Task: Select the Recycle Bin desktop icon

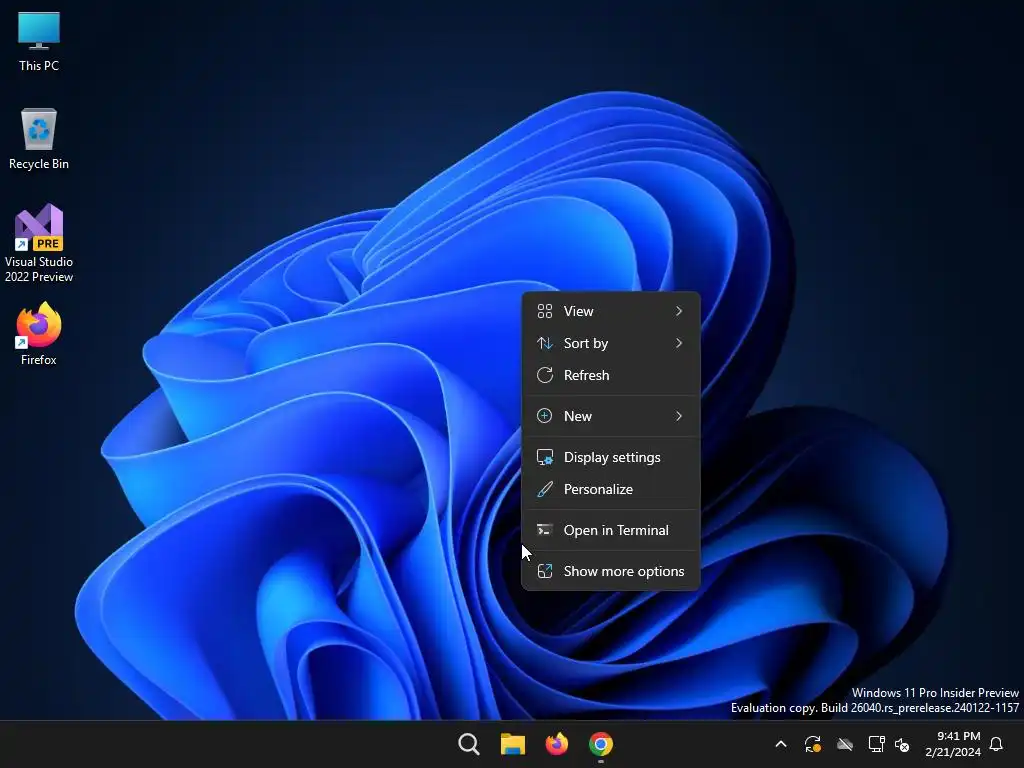Action: 39,139
